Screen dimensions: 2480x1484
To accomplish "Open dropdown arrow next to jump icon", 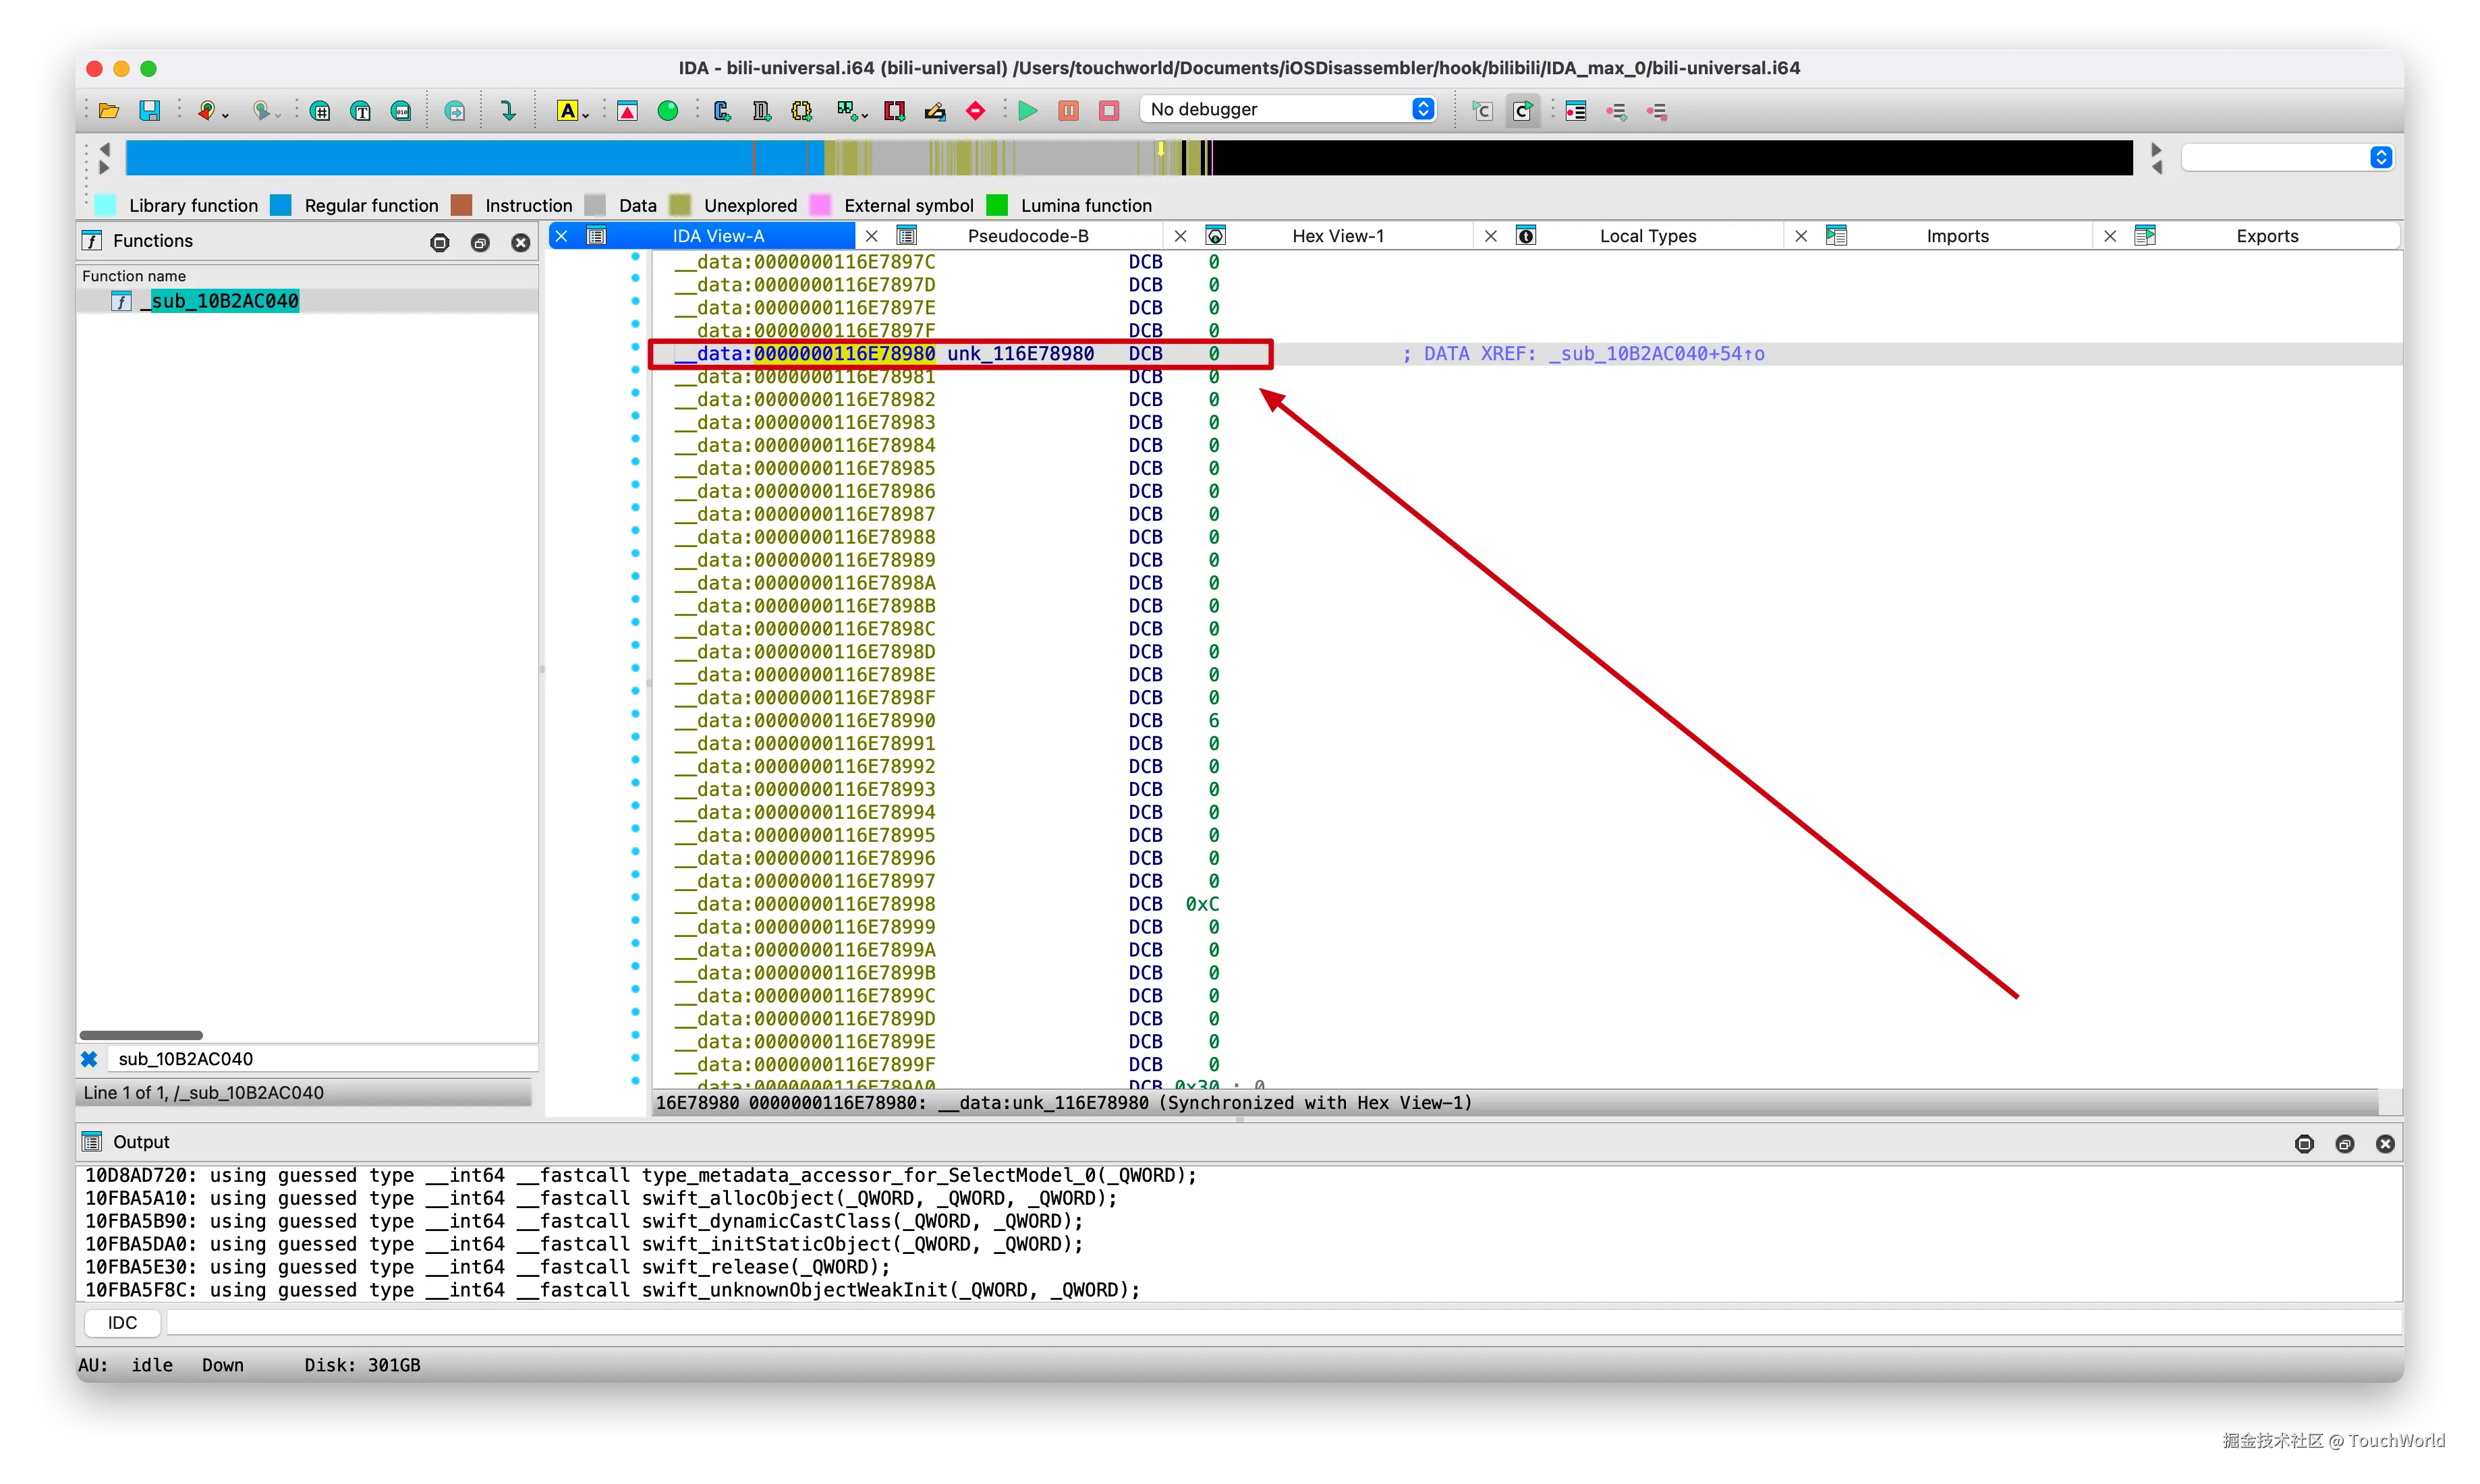I will coord(226,115).
